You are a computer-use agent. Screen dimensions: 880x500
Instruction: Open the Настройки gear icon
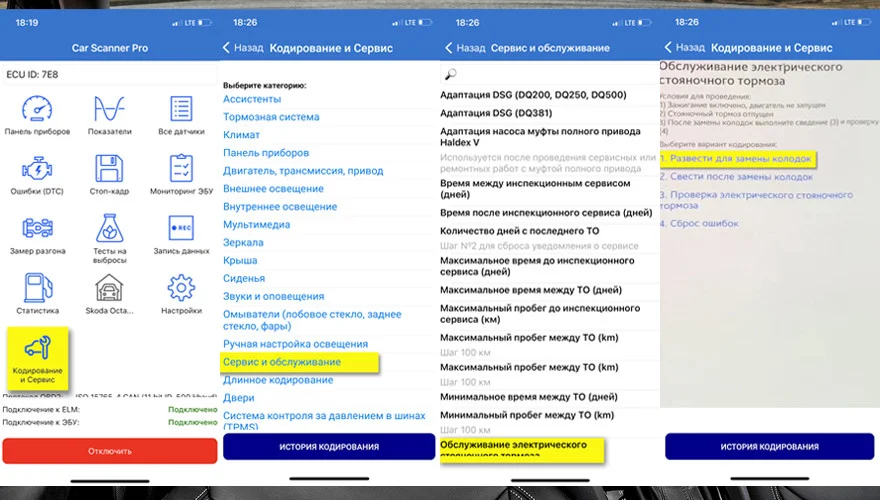[x=180, y=289]
